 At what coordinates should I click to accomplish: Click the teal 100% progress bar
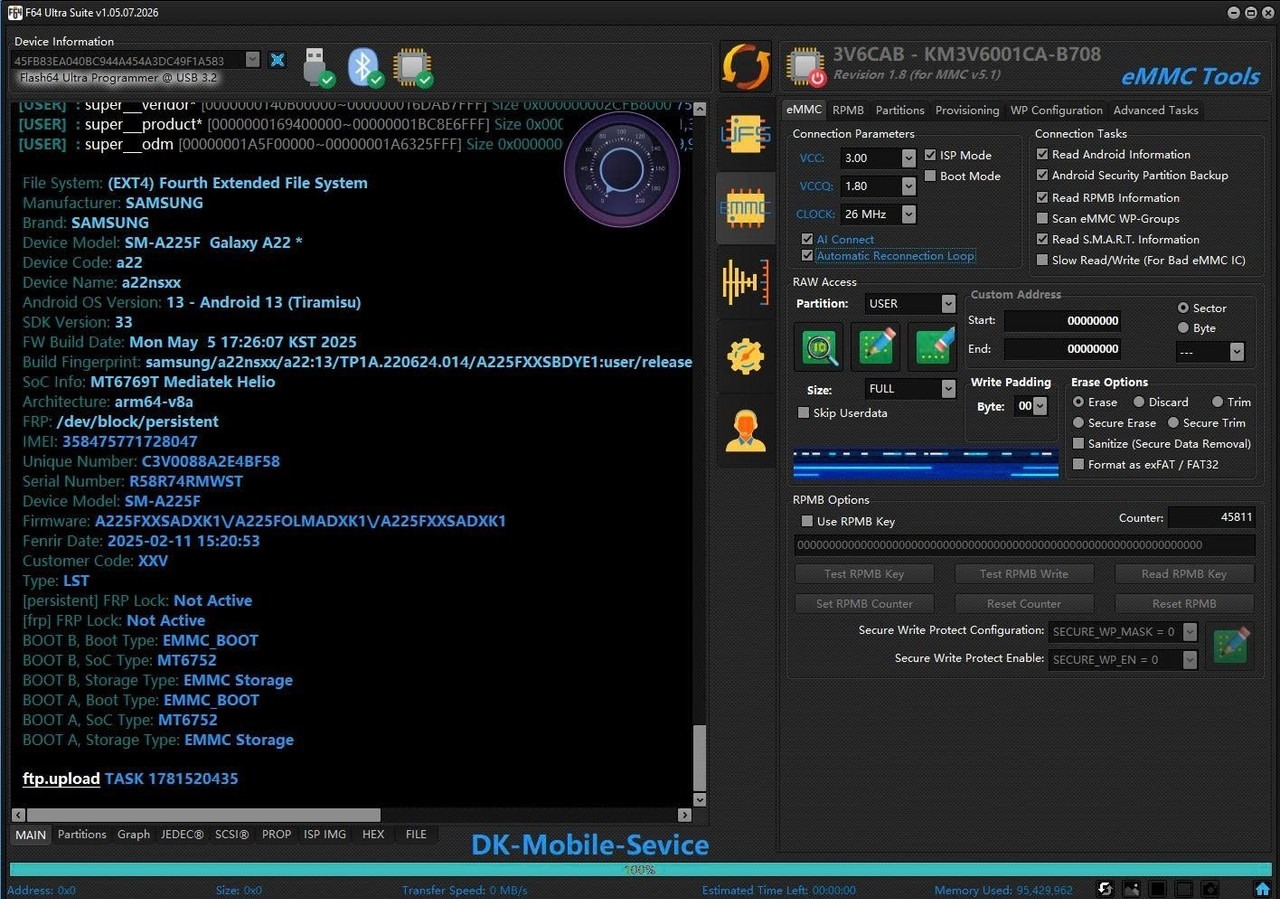[x=640, y=870]
